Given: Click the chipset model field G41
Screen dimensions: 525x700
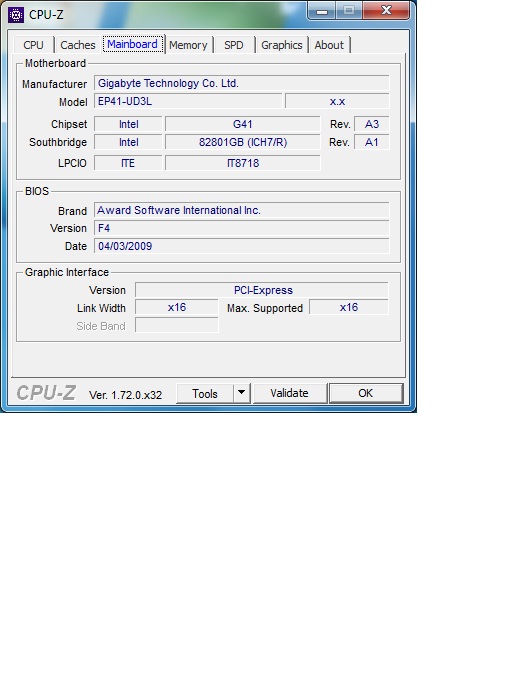Looking at the screenshot, I should pyautogui.click(x=243, y=124).
